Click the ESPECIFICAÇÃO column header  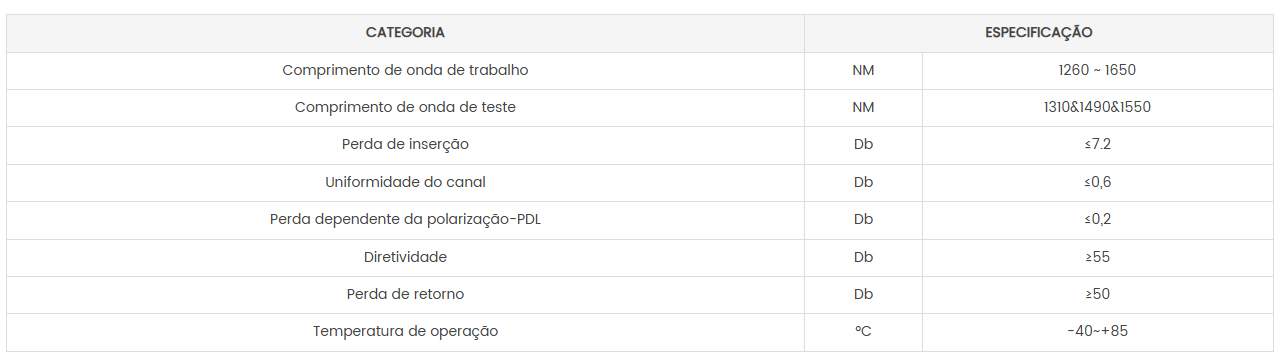click(1039, 33)
